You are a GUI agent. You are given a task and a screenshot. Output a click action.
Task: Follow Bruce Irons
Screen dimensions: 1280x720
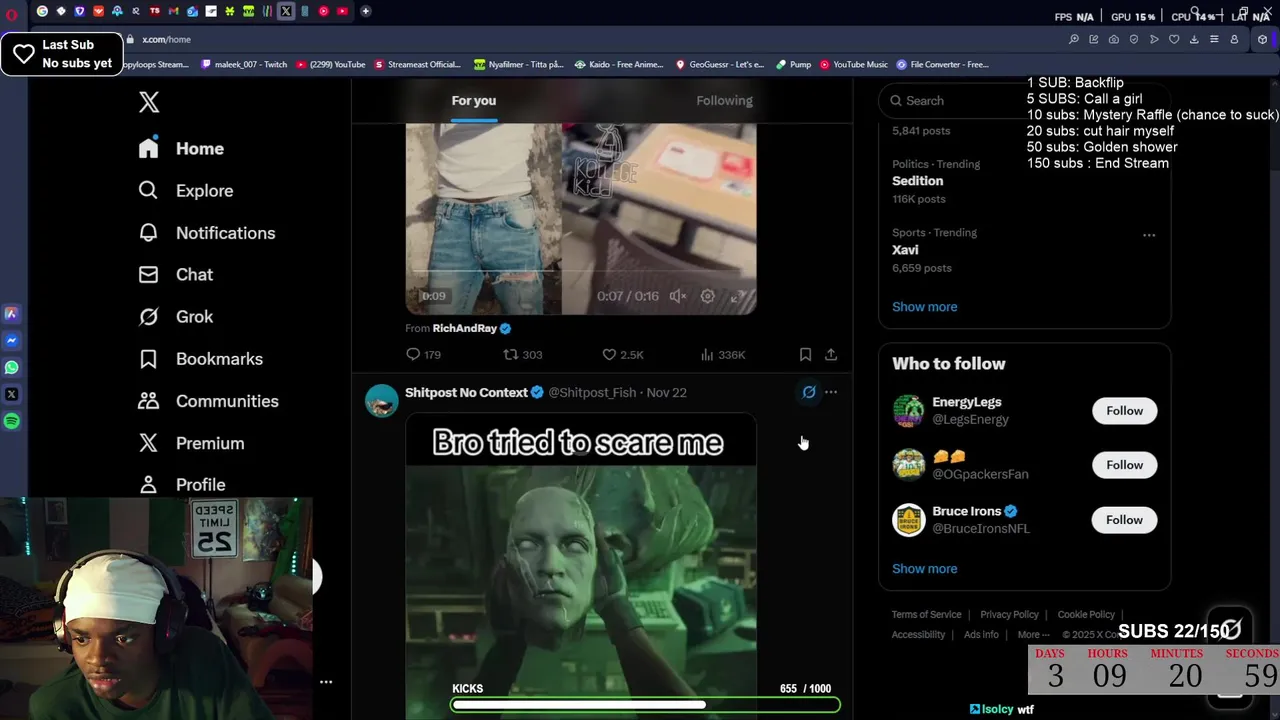pos(1124,520)
